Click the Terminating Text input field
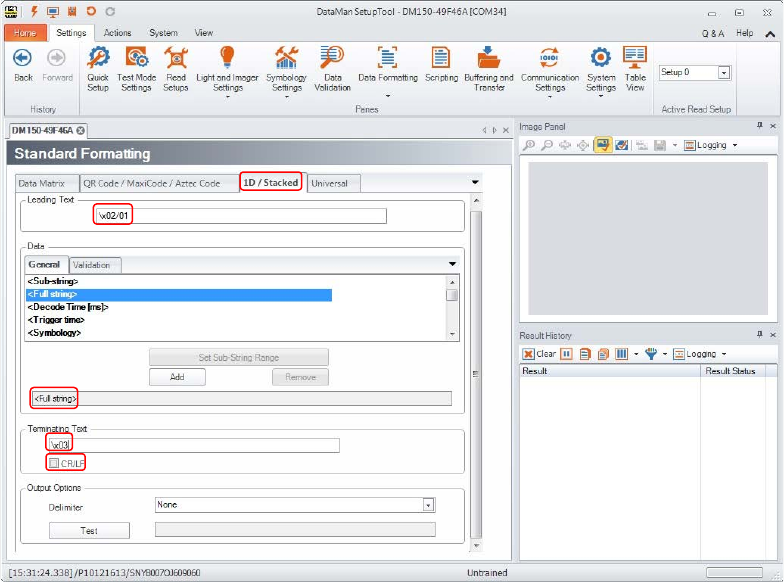The height and width of the screenshot is (582, 784). 194,445
